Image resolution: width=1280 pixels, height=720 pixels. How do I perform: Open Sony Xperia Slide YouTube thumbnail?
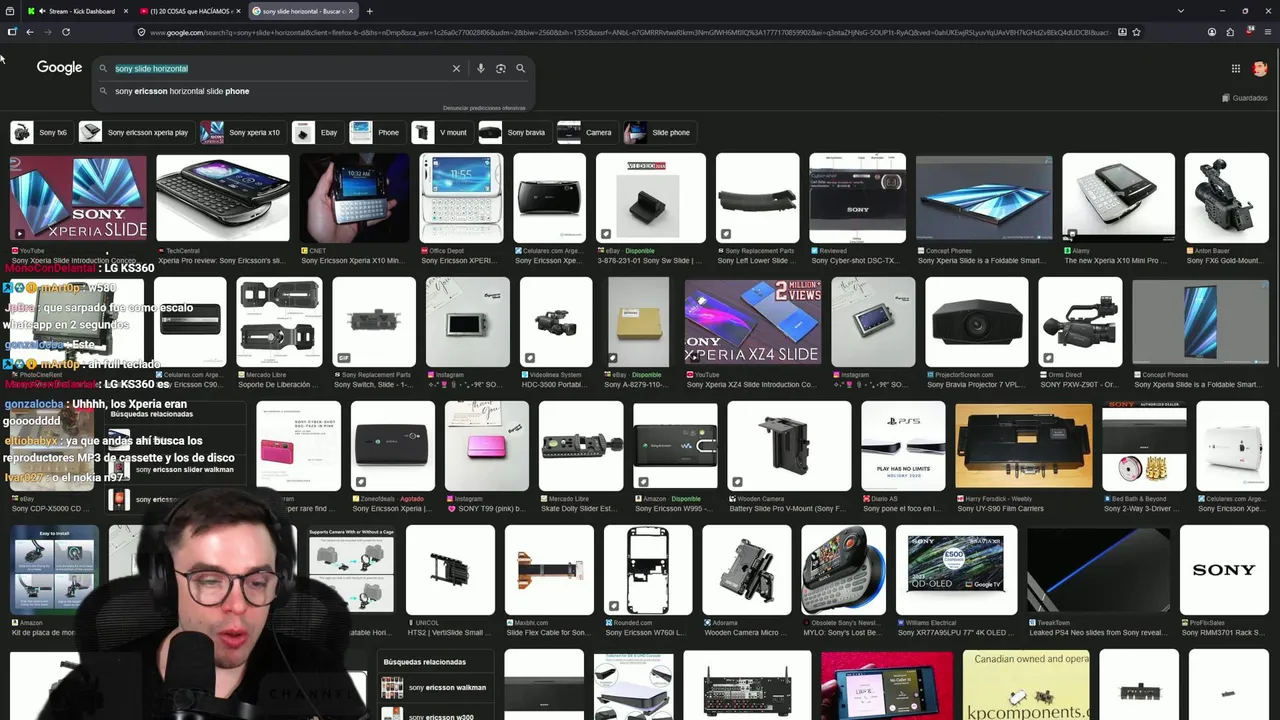[x=78, y=198]
